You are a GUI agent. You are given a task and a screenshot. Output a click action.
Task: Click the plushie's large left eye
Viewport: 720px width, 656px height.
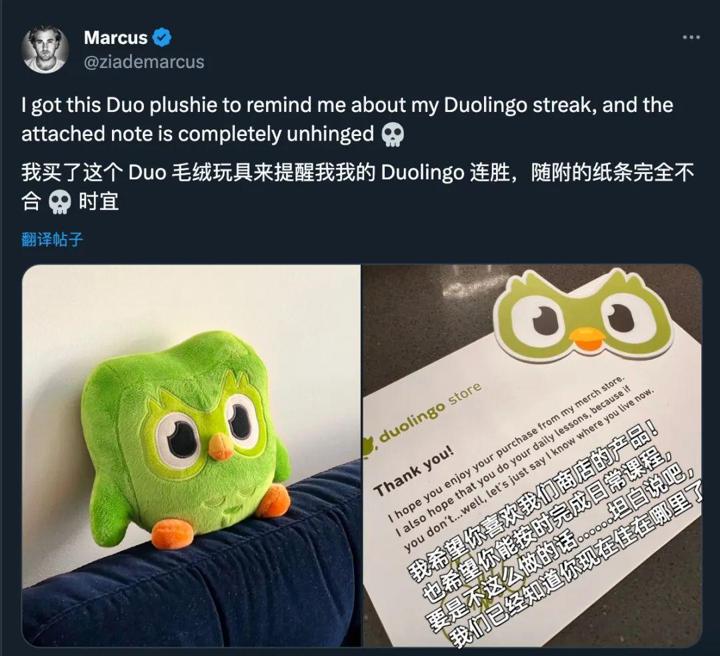[177, 439]
